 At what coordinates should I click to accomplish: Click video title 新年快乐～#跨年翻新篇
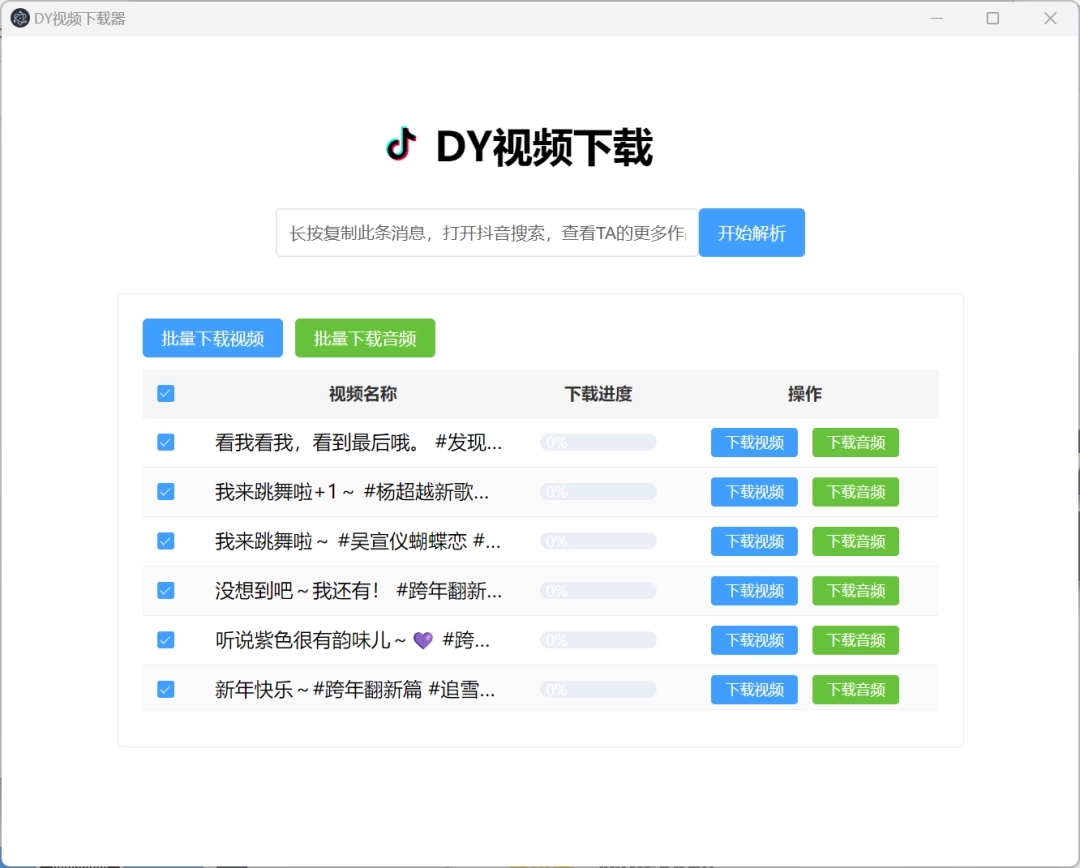click(355, 690)
